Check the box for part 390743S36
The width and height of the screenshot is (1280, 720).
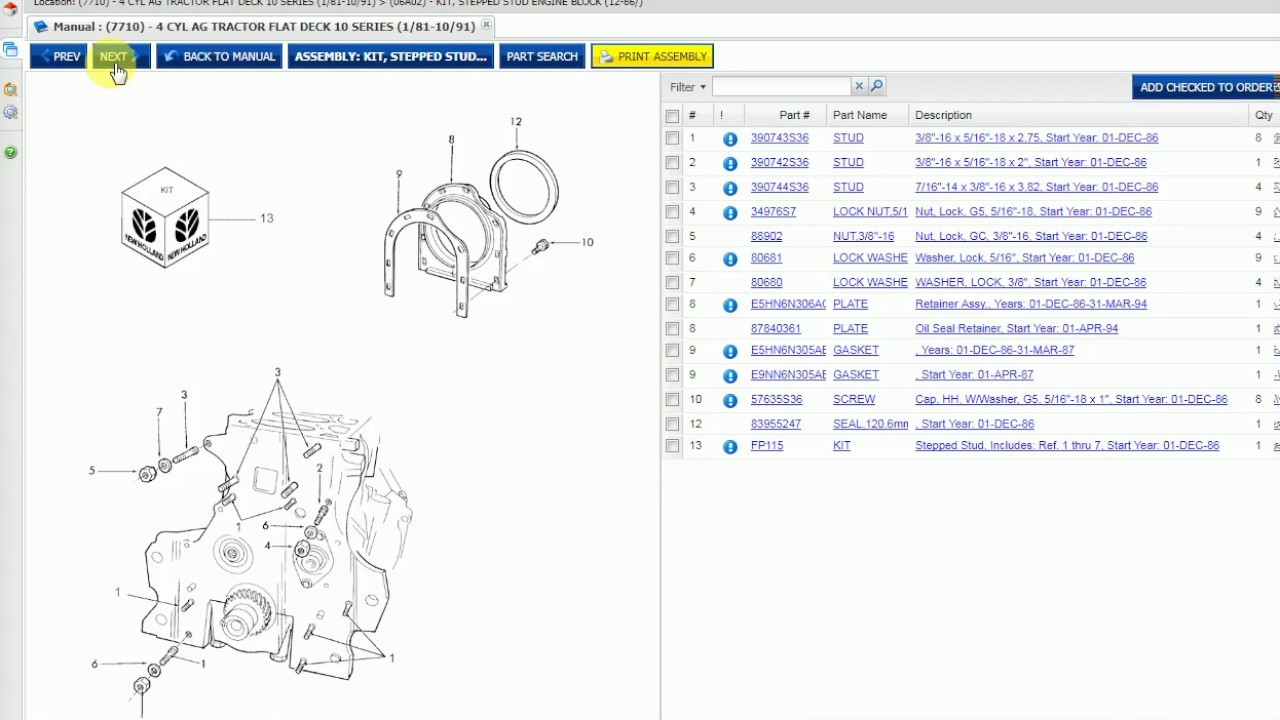click(672, 138)
